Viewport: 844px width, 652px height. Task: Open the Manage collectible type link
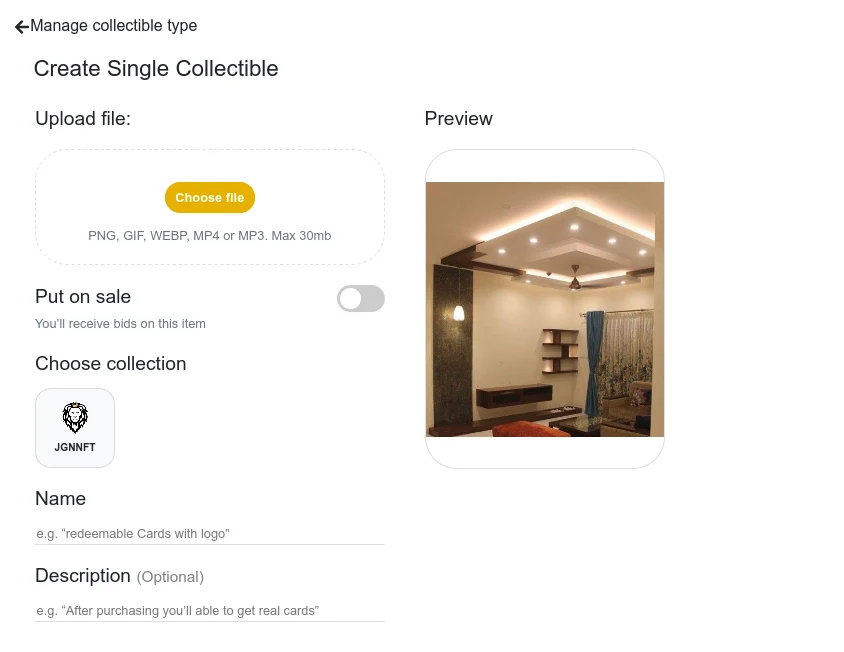pyautogui.click(x=114, y=25)
